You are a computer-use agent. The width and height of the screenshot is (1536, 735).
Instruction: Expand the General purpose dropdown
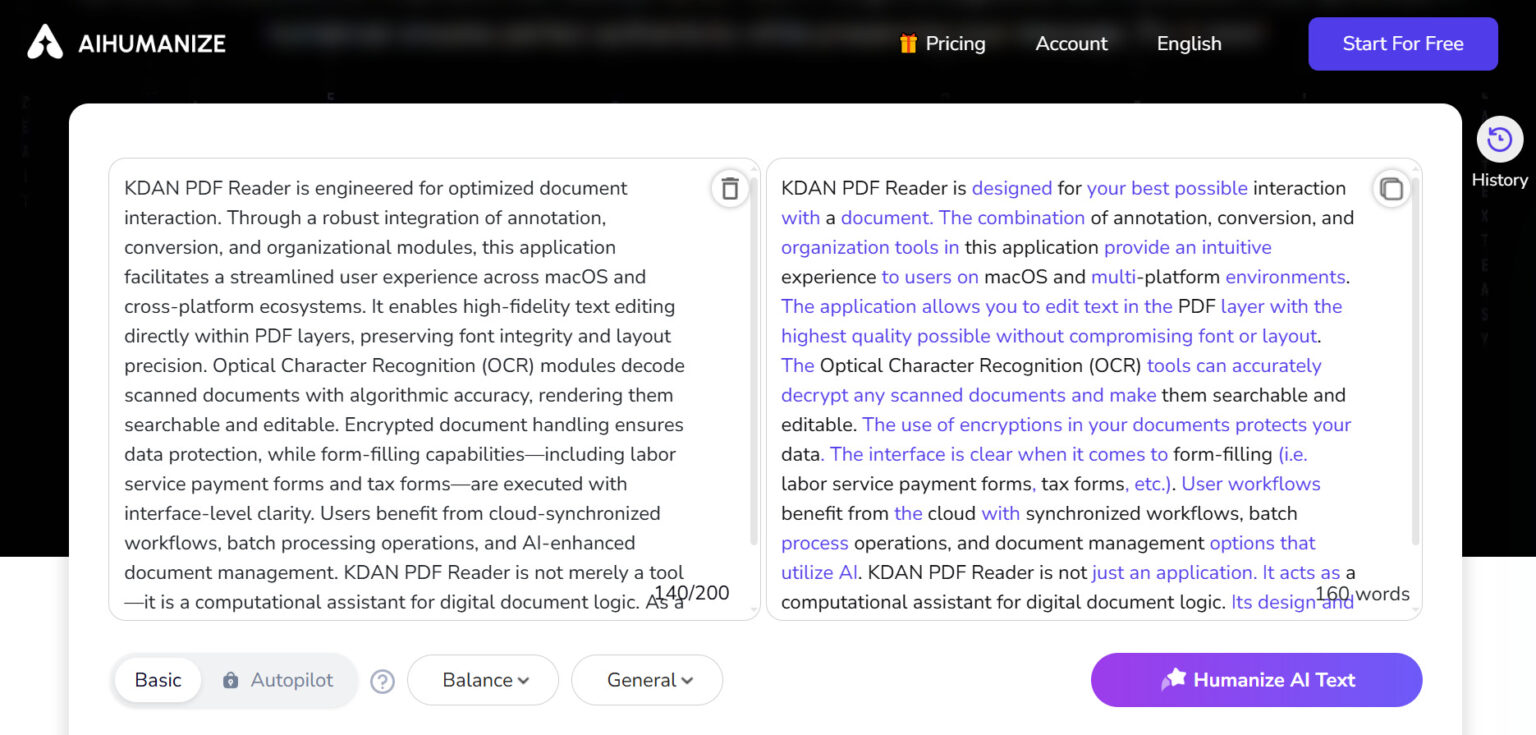pos(646,680)
